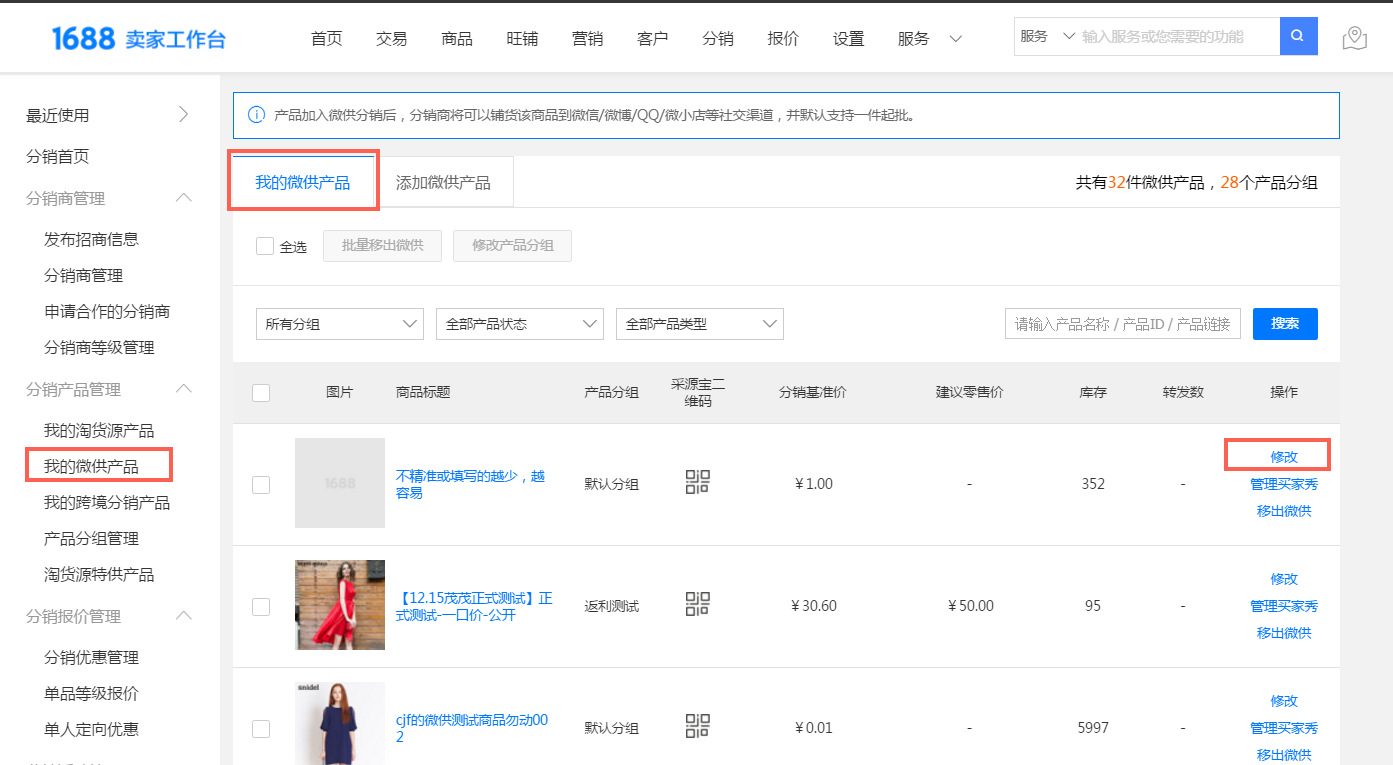
Task: Open the 营销 top navigation menu
Action: (x=587, y=38)
